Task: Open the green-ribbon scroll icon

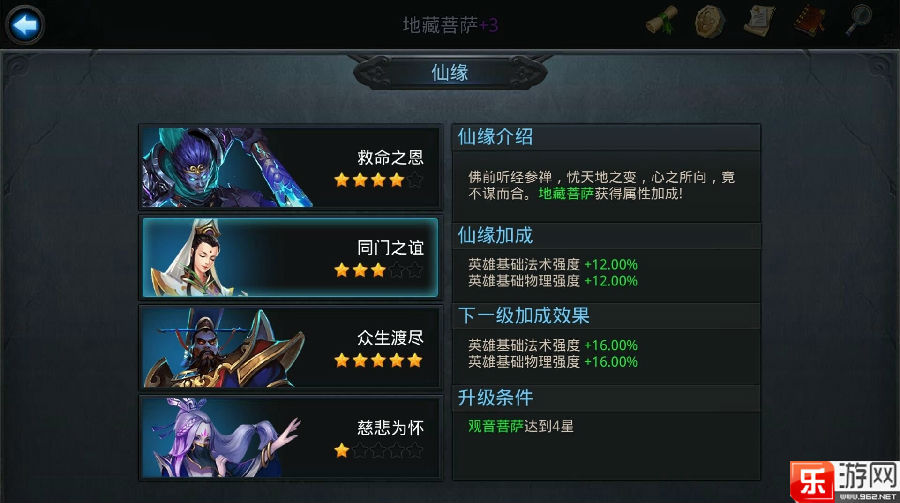Action: coord(662,22)
